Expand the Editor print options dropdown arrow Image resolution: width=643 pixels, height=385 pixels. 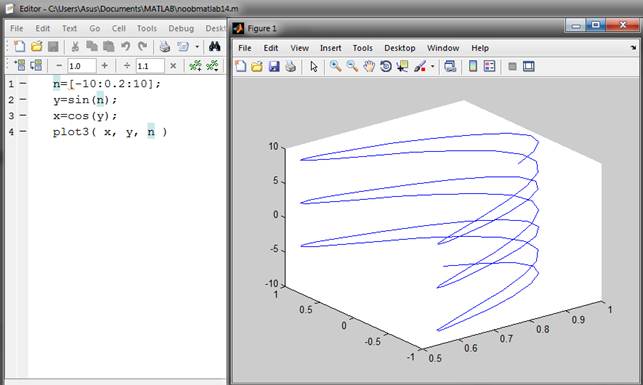click(x=197, y=46)
